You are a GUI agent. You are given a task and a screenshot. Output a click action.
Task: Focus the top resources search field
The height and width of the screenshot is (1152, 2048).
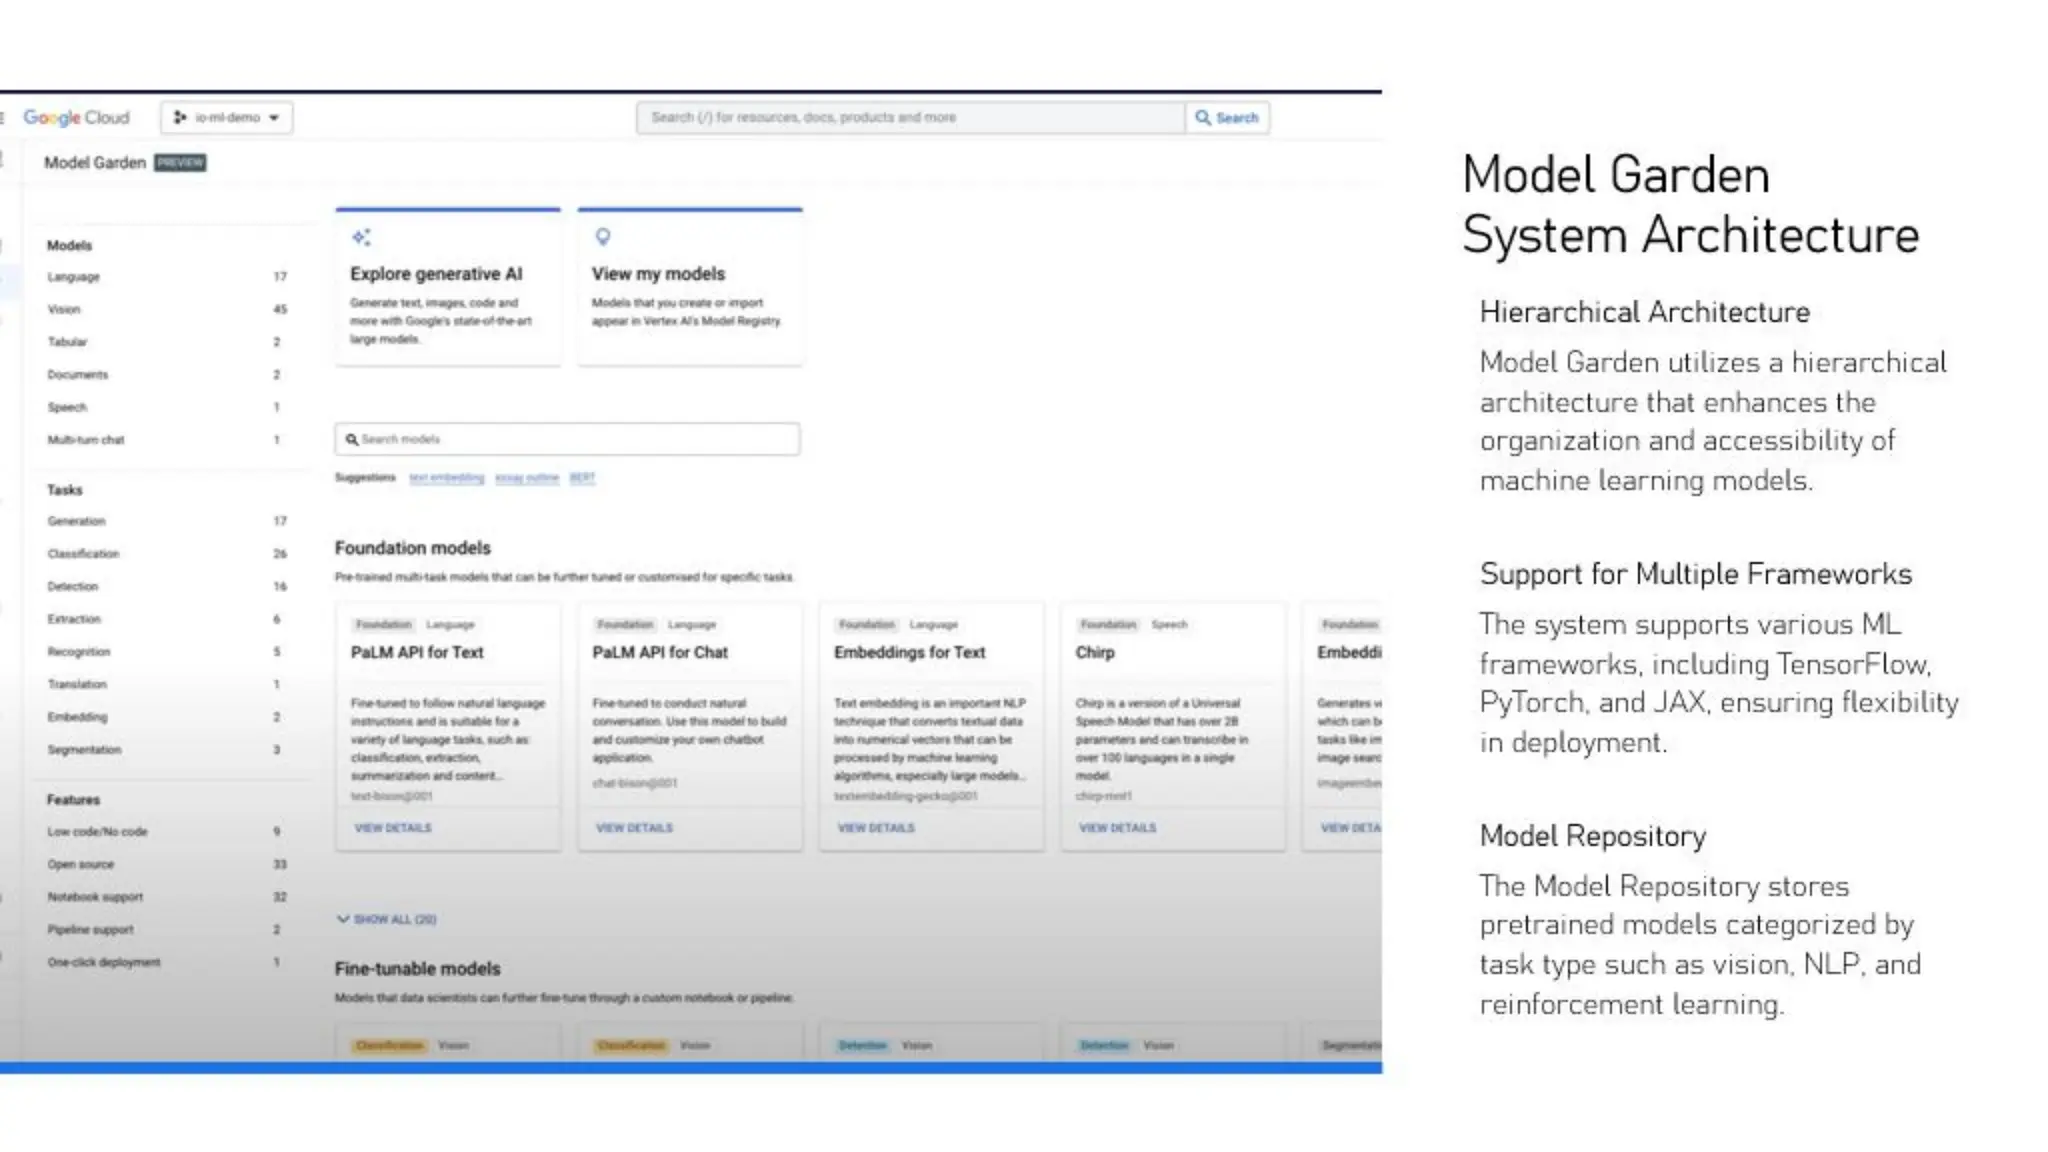coord(910,117)
